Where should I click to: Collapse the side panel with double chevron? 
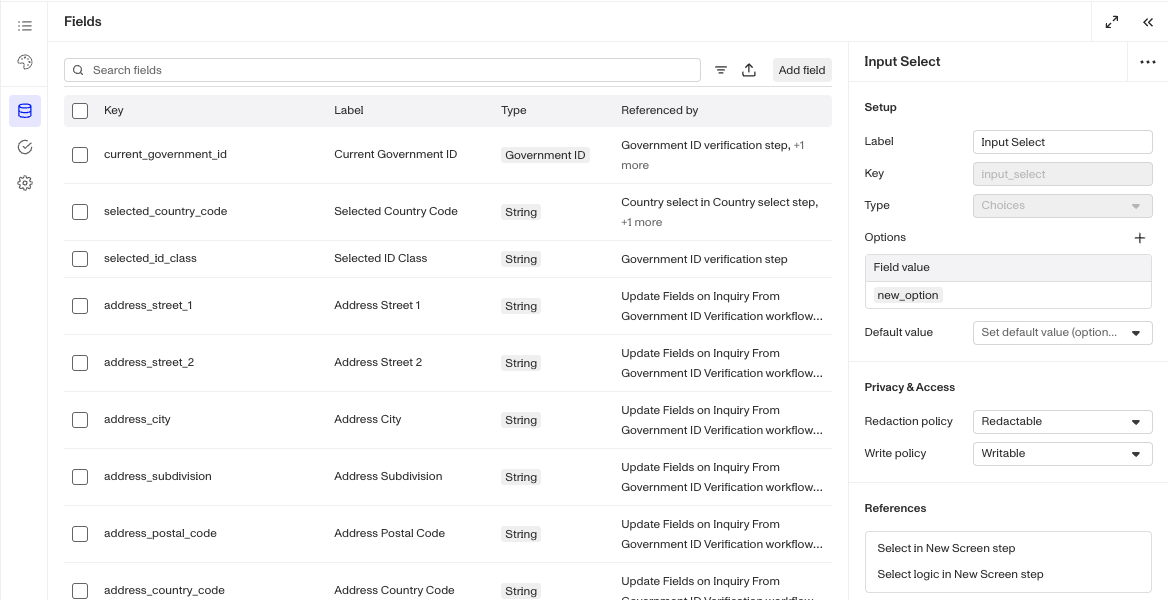point(1148,22)
